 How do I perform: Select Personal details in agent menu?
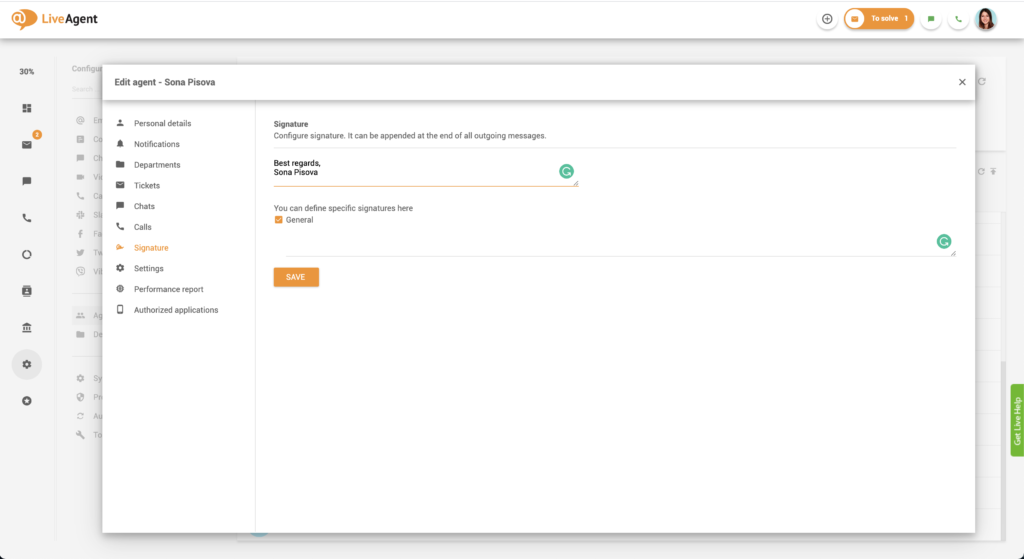162,123
